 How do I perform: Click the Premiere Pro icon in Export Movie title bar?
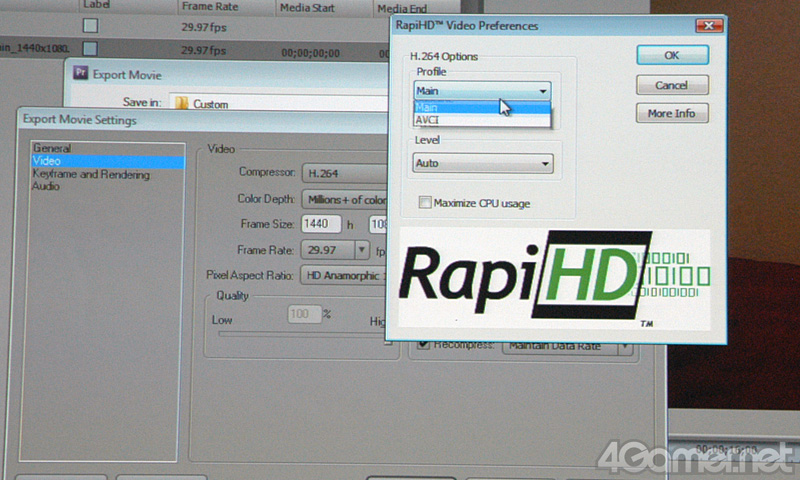[83, 74]
